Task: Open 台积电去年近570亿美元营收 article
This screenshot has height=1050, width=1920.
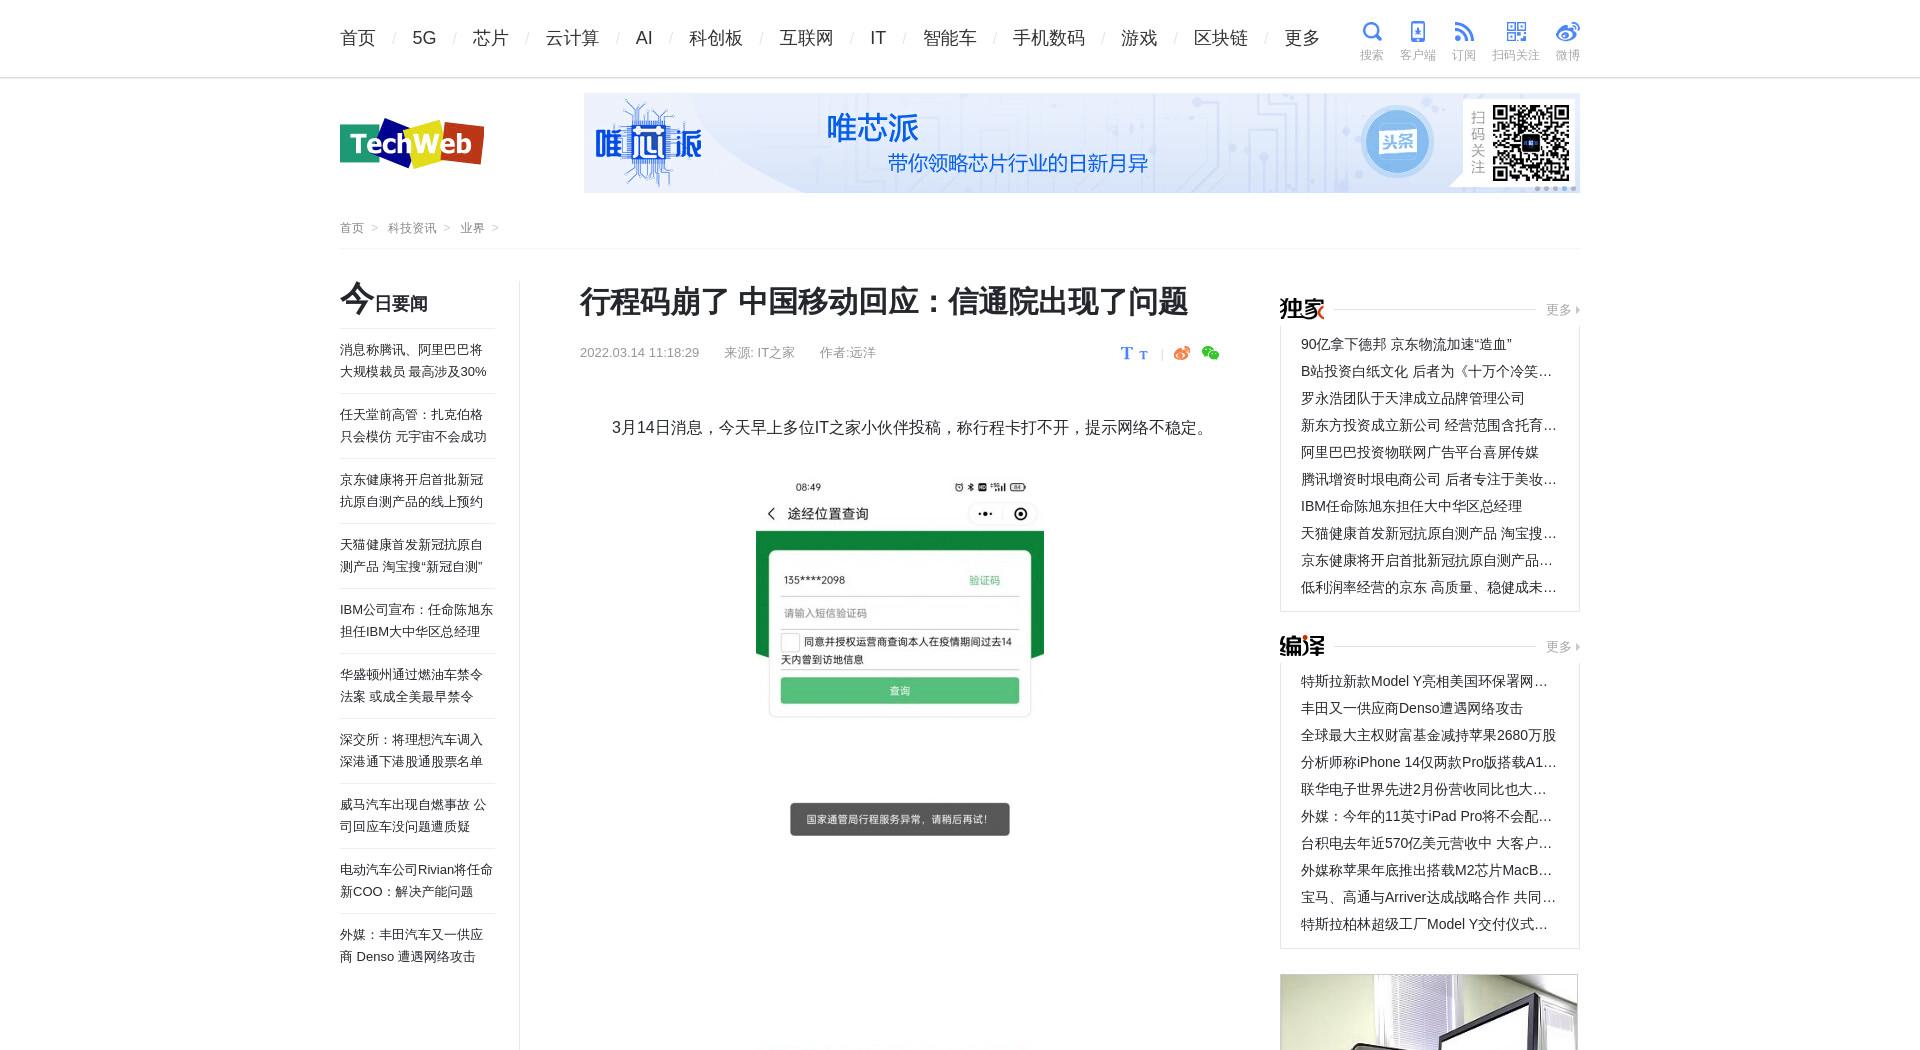Action: pyautogui.click(x=1426, y=843)
